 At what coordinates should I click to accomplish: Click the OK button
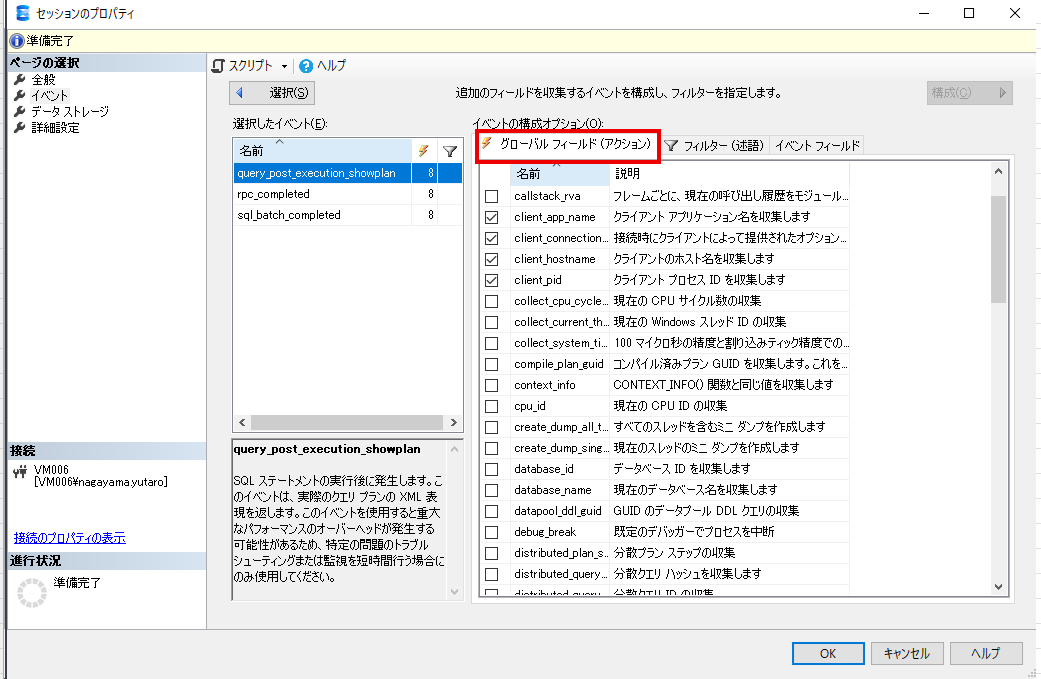(827, 653)
